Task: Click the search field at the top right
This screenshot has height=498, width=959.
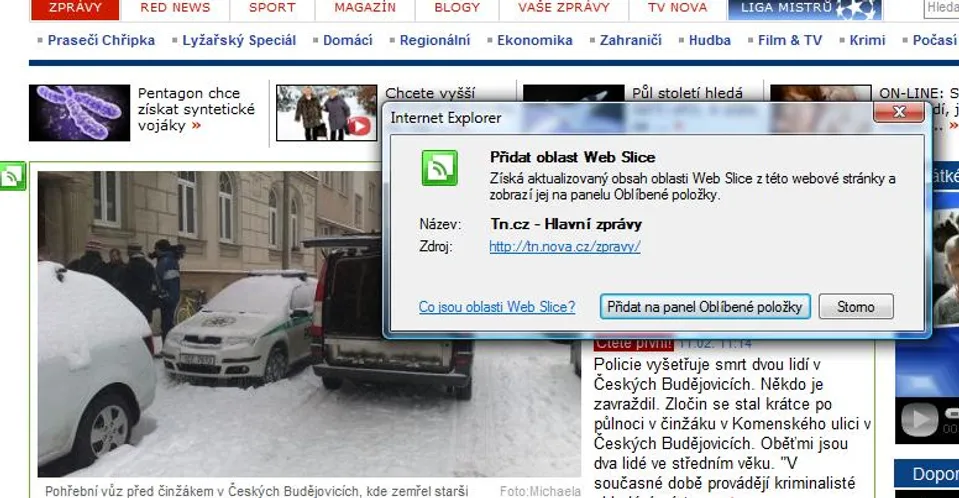Action: tap(942, 8)
